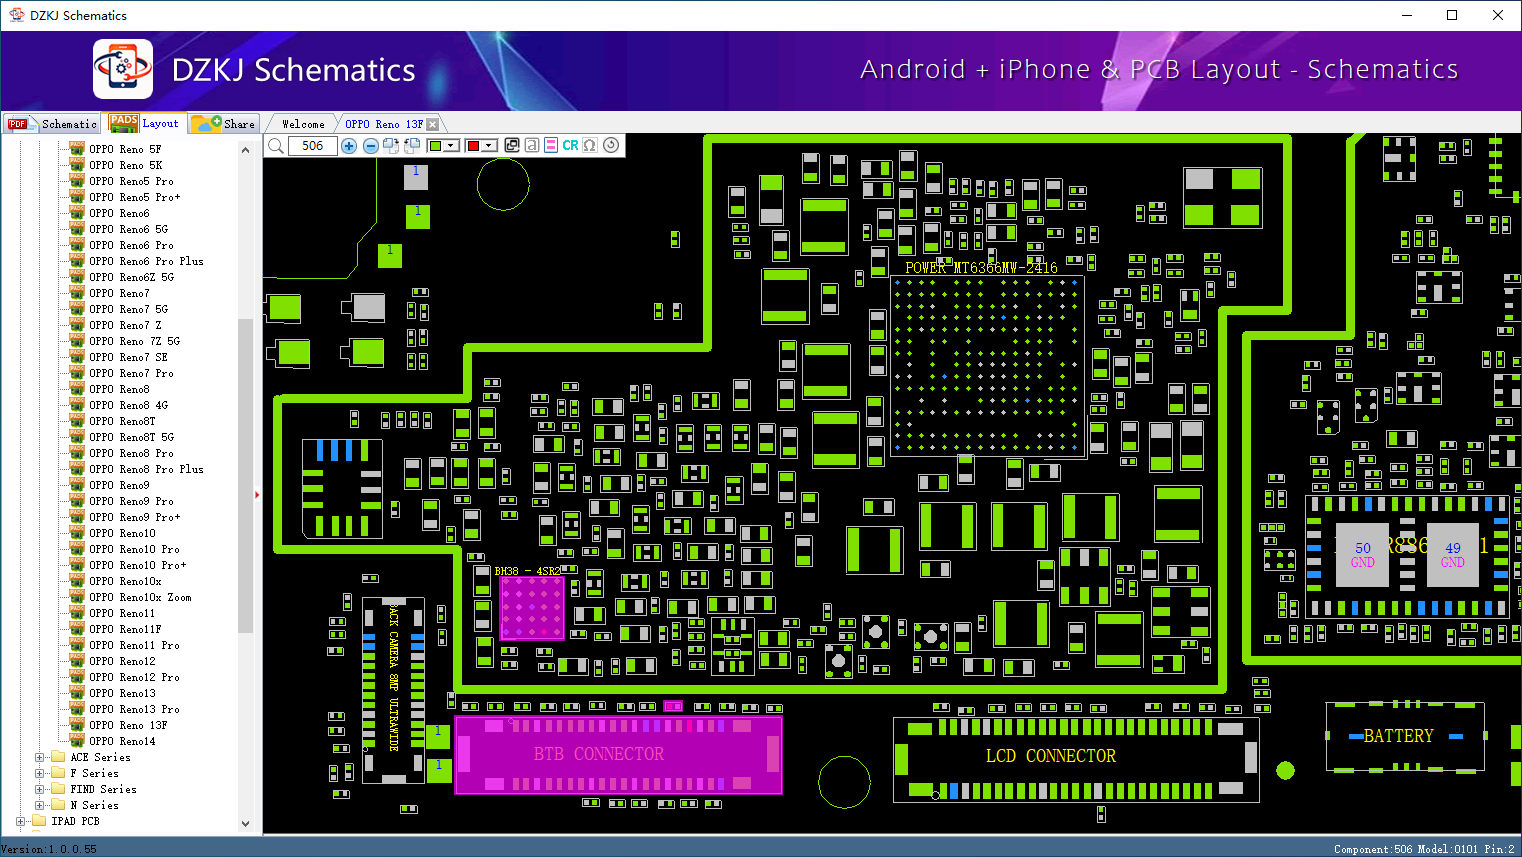Click the LCD CONNECTOR component
This screenshot has height=857, width=1522.
[x=1076, y=758]
